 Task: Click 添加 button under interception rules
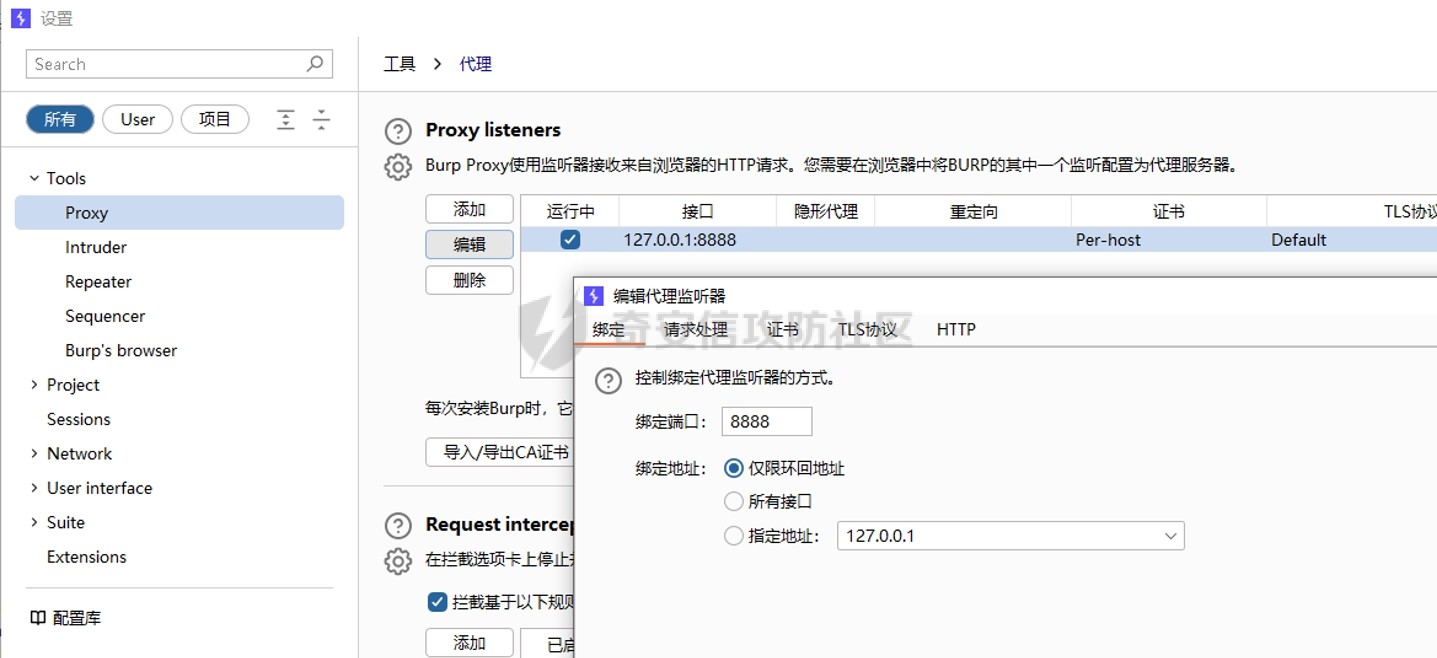(x=470, y=643)
